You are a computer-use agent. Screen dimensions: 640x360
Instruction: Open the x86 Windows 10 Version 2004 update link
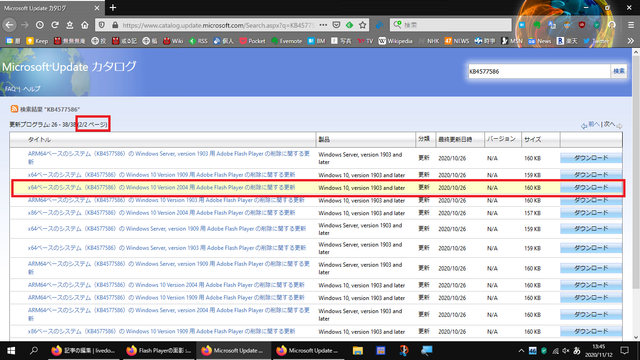click(x=161, y=213)
